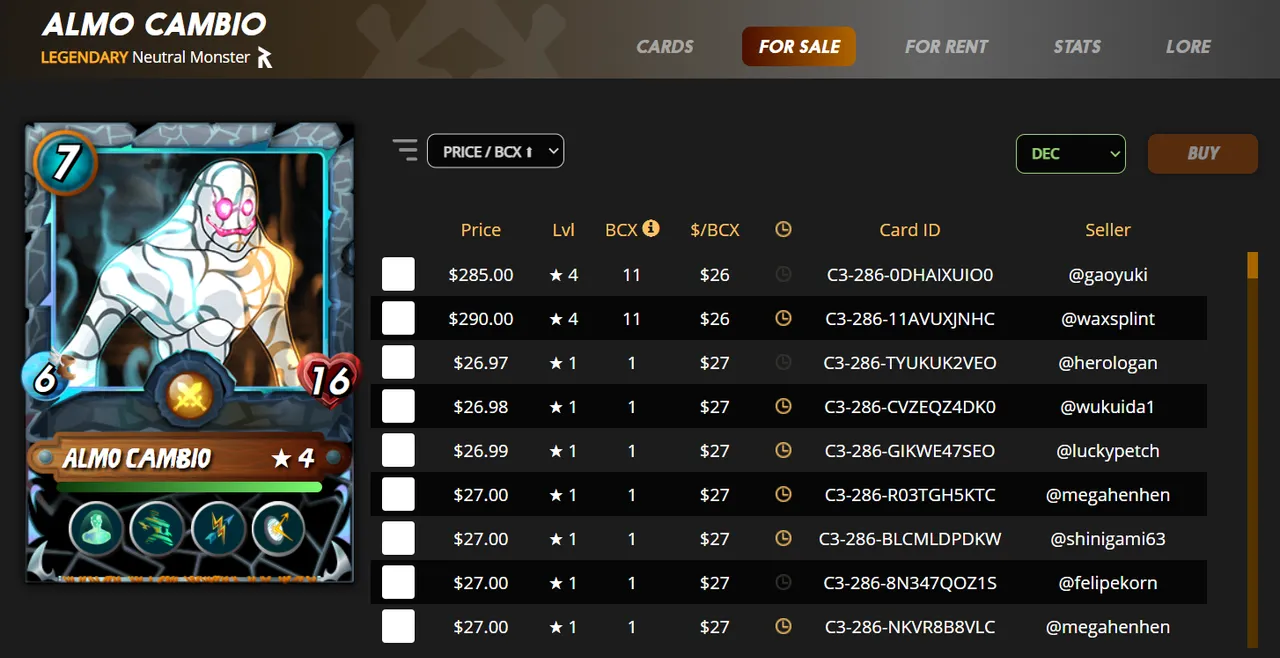Image resolution: width=1280 pixels, height=658 pixels.
Task: Open the PRICE / BCX sort dropdown
Action: [495, 151]
